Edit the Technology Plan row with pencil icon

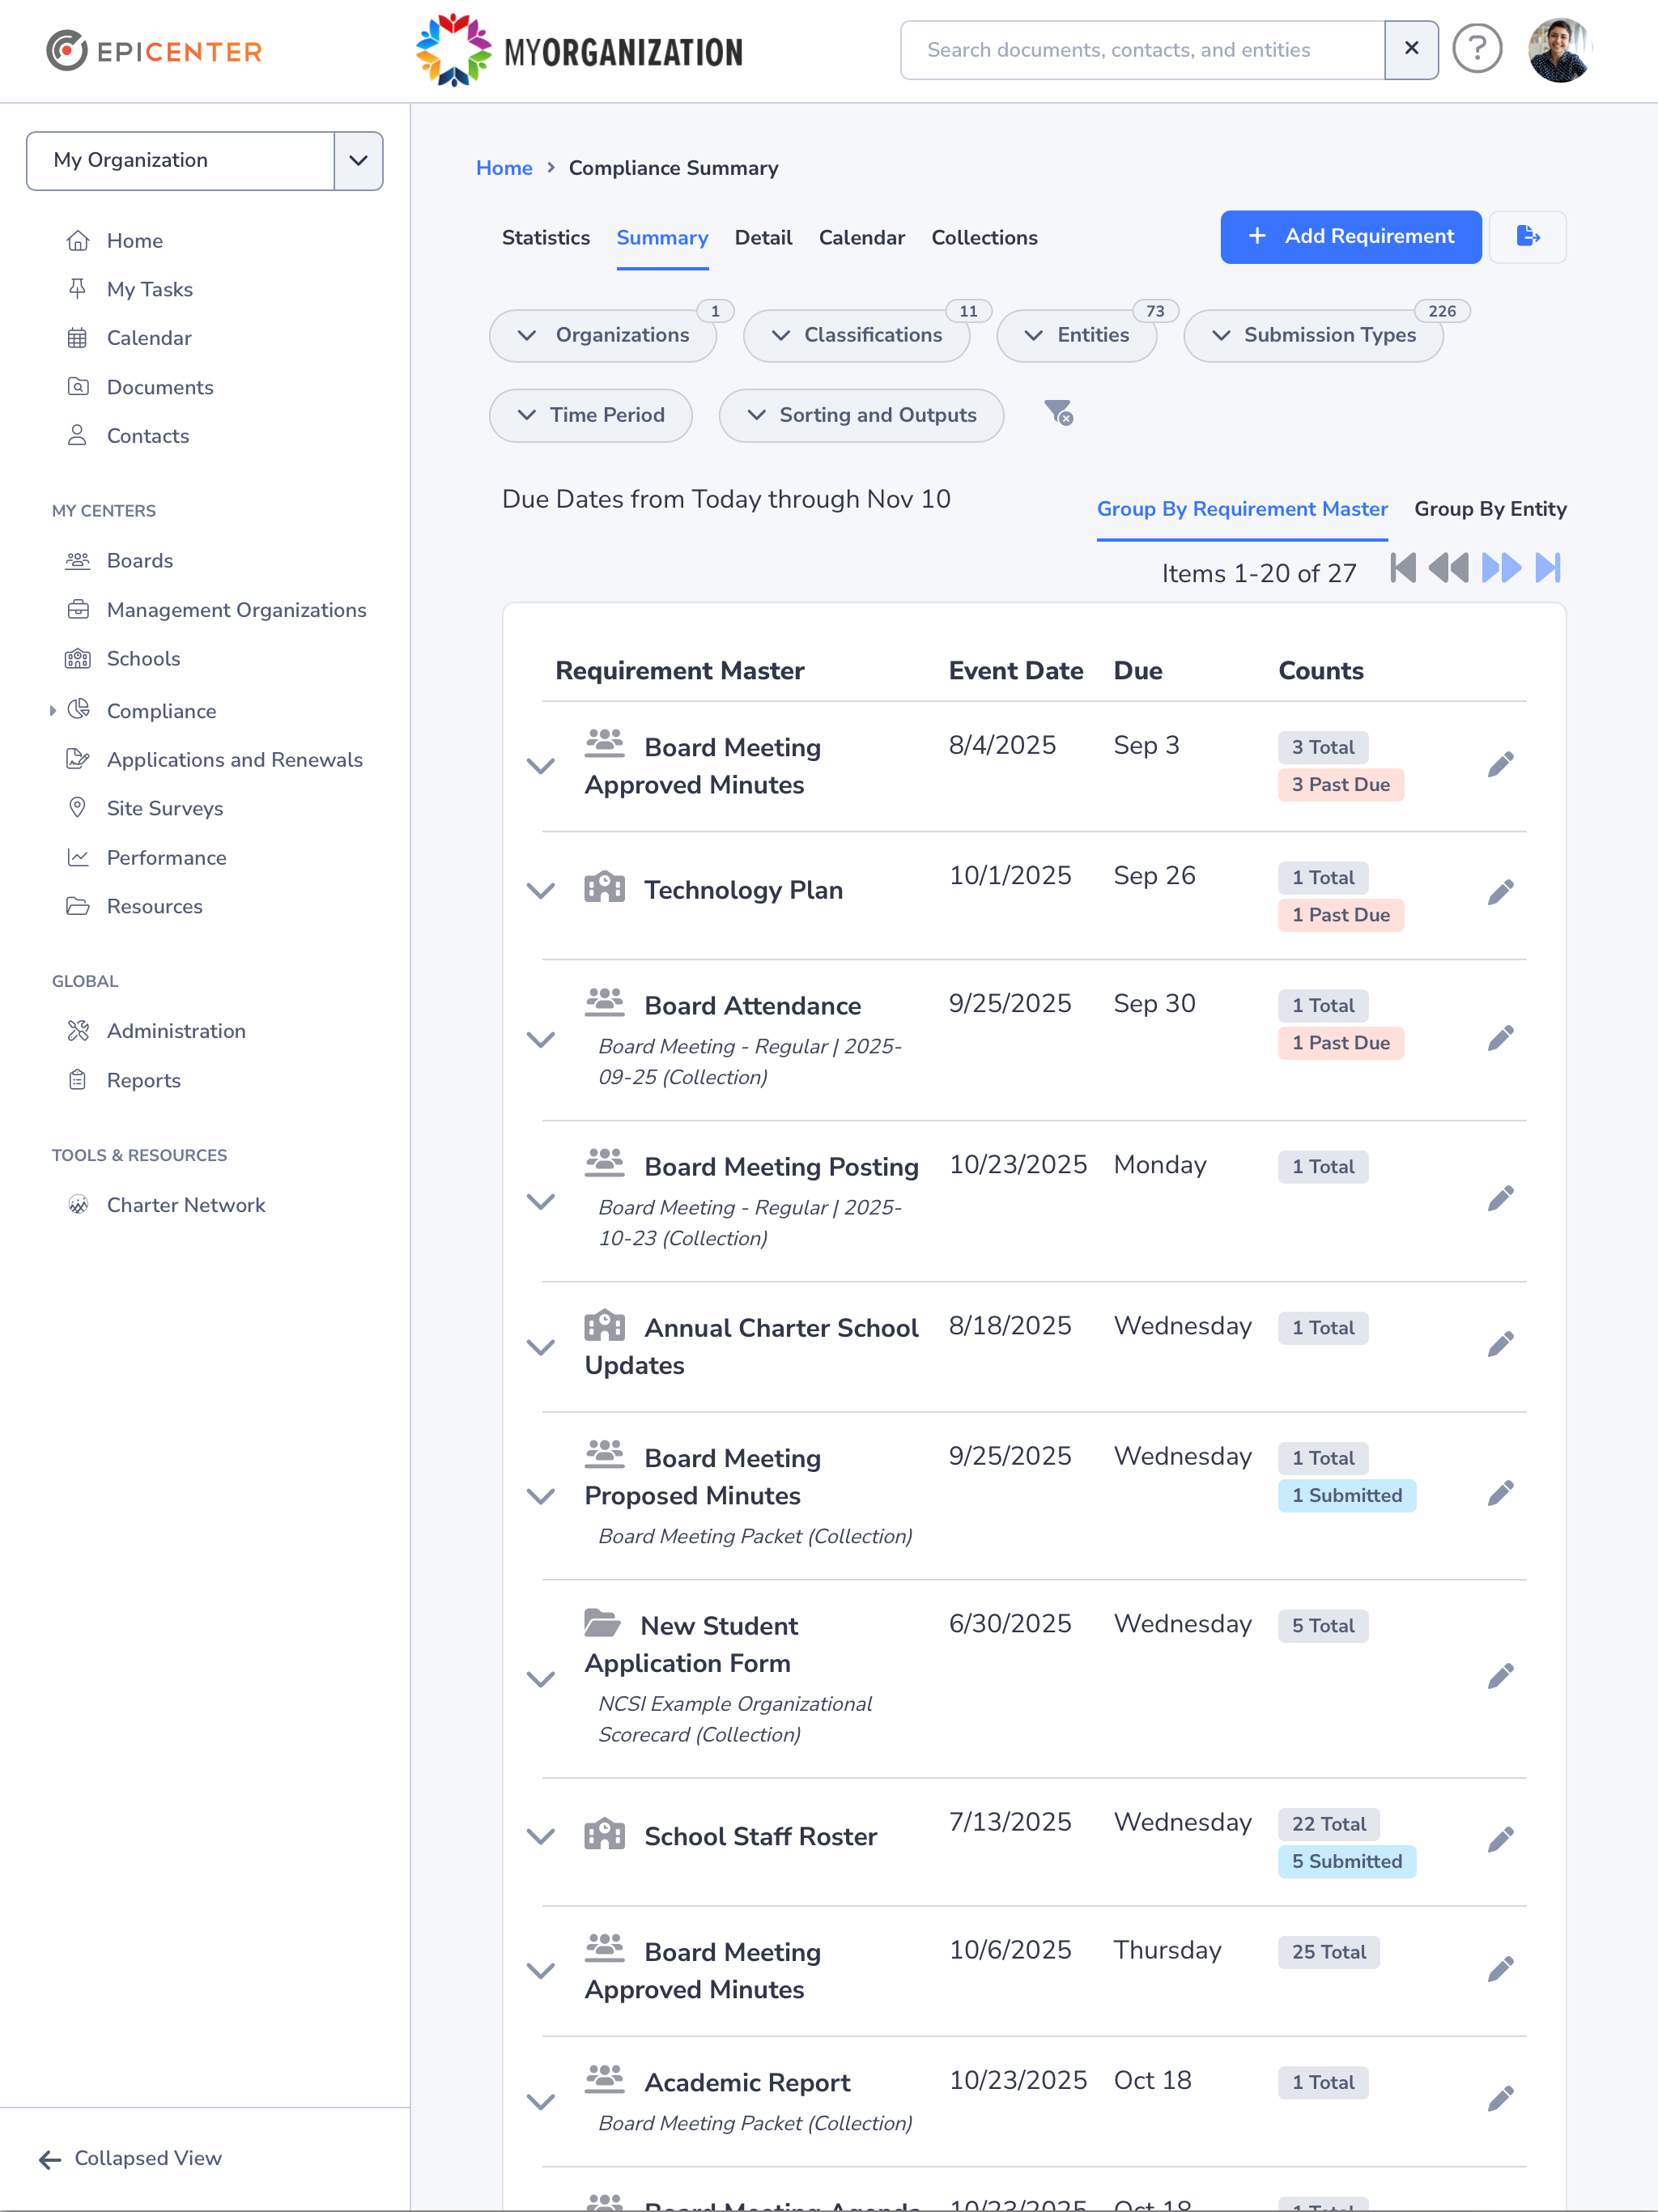click(1500, 892)
